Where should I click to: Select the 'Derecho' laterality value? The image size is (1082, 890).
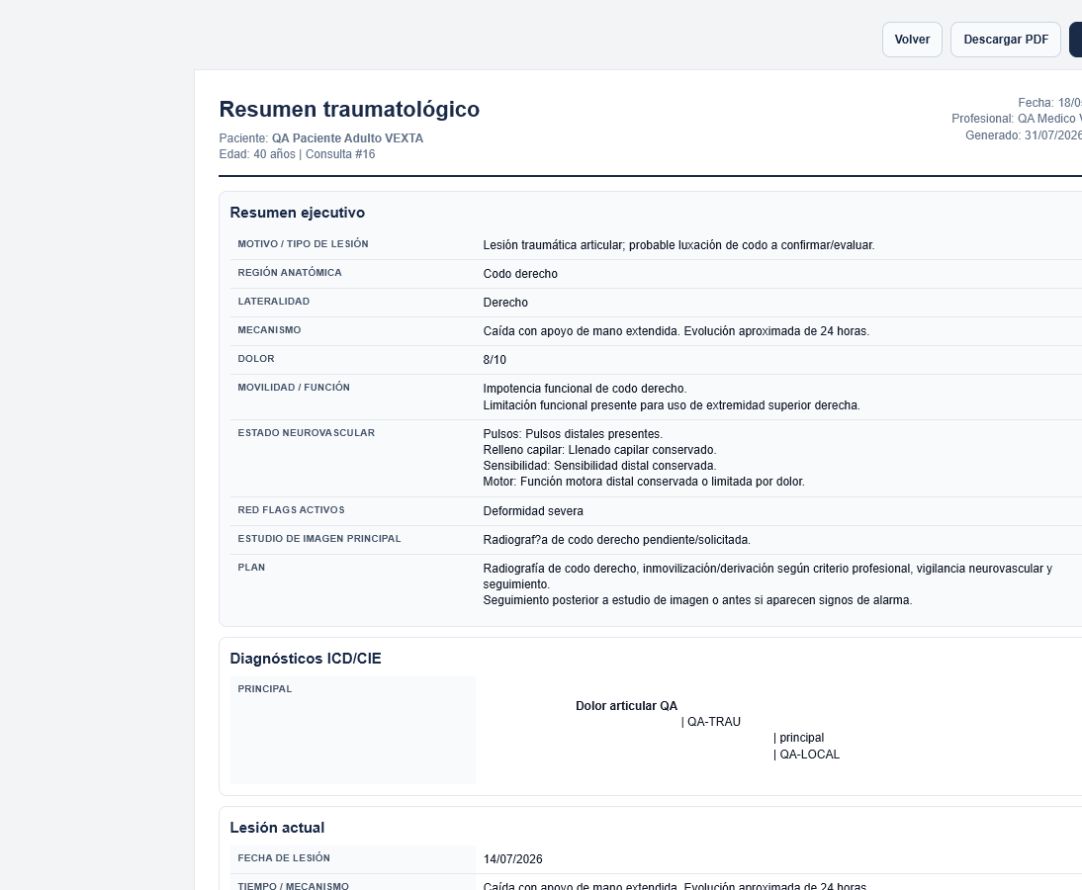coord(505,303)
